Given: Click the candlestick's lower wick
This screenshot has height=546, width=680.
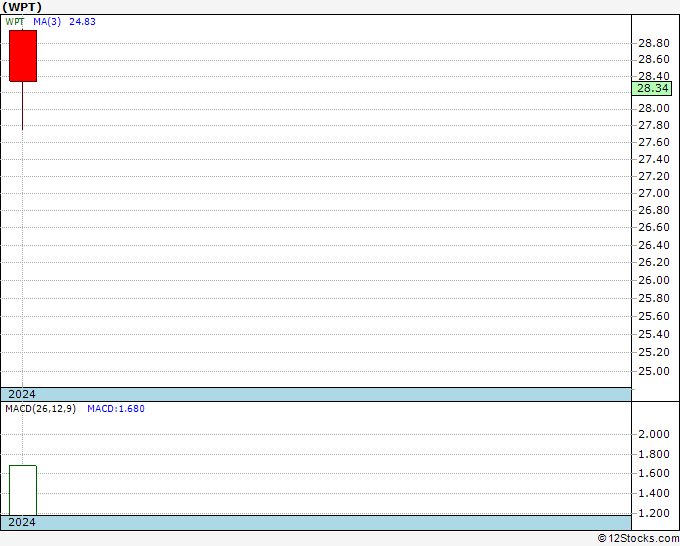Looking at the screenshot, I should point(23,106).
